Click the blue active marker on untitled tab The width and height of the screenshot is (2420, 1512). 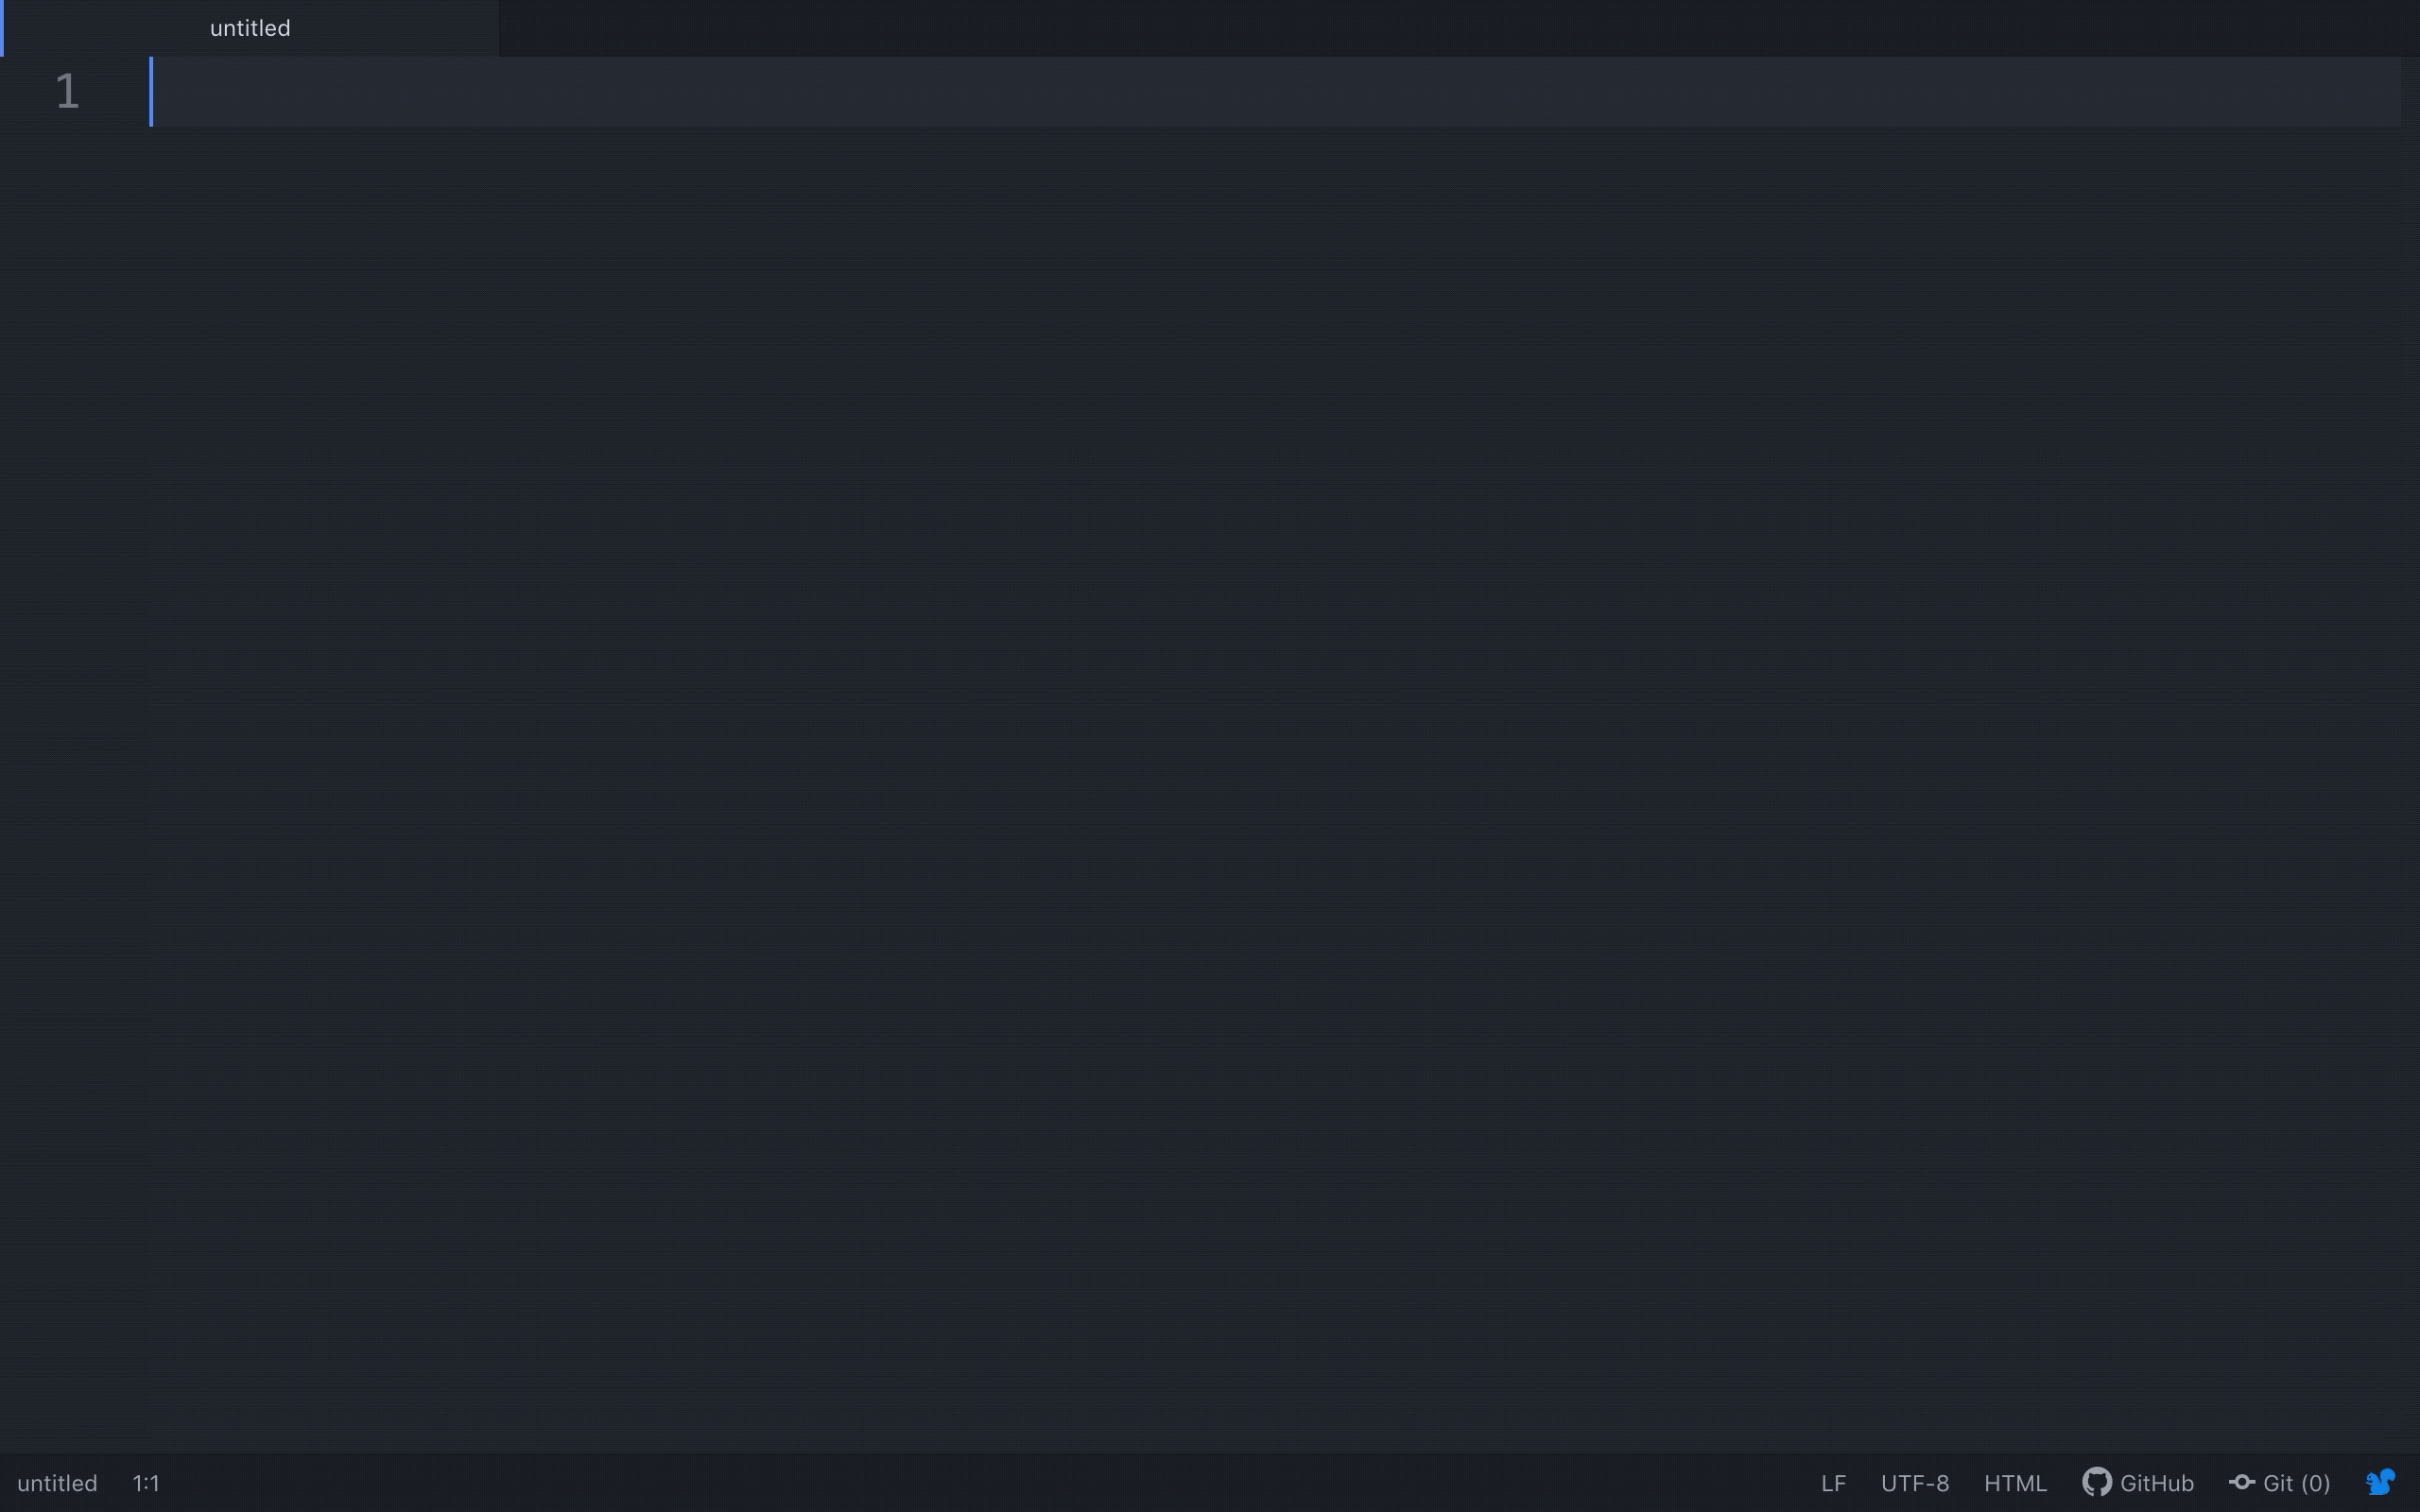[2, 28]
